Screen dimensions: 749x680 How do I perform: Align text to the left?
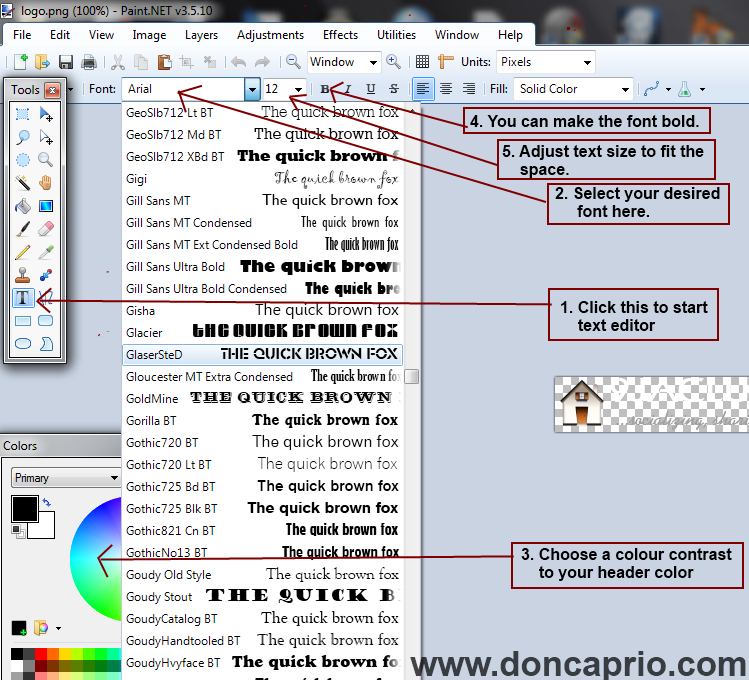click(423, 89)
